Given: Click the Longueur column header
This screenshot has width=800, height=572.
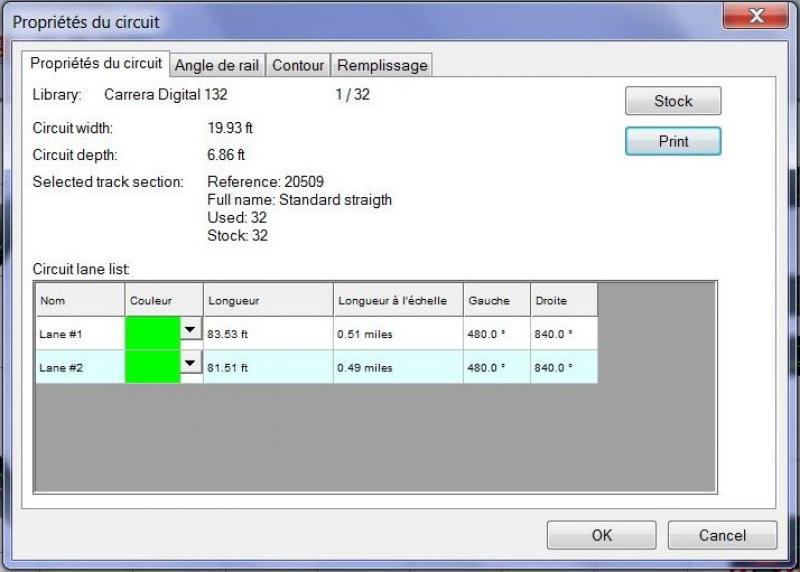Looking at the screenshot, I should [x=267, y=300].
